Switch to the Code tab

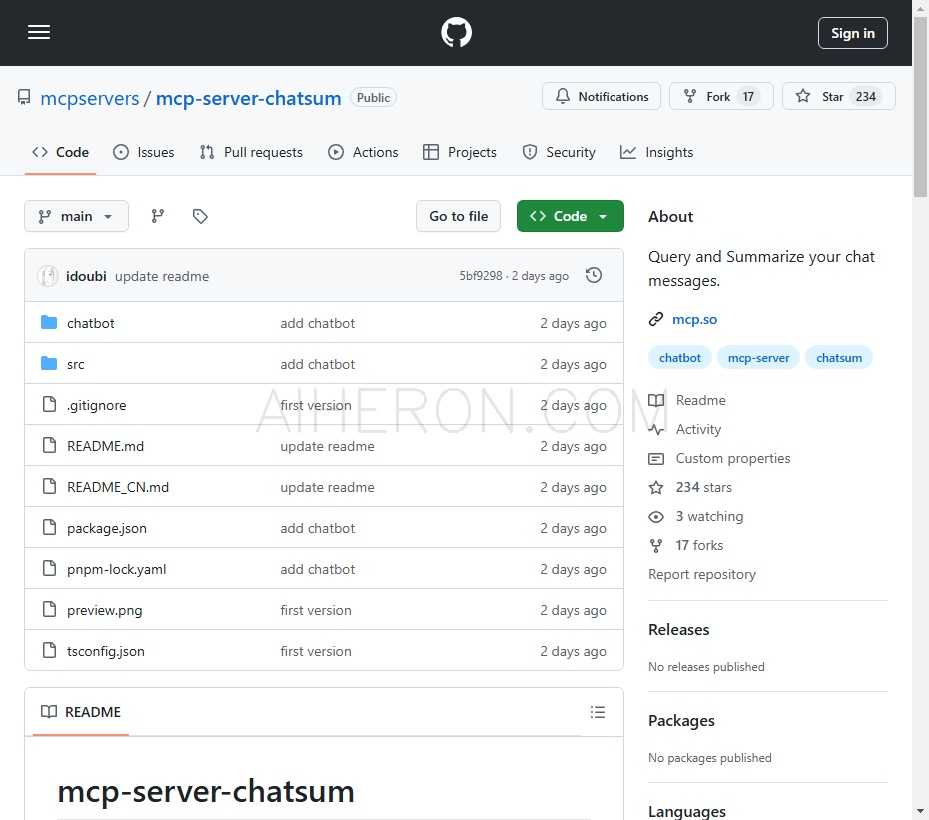pos(60,152)
